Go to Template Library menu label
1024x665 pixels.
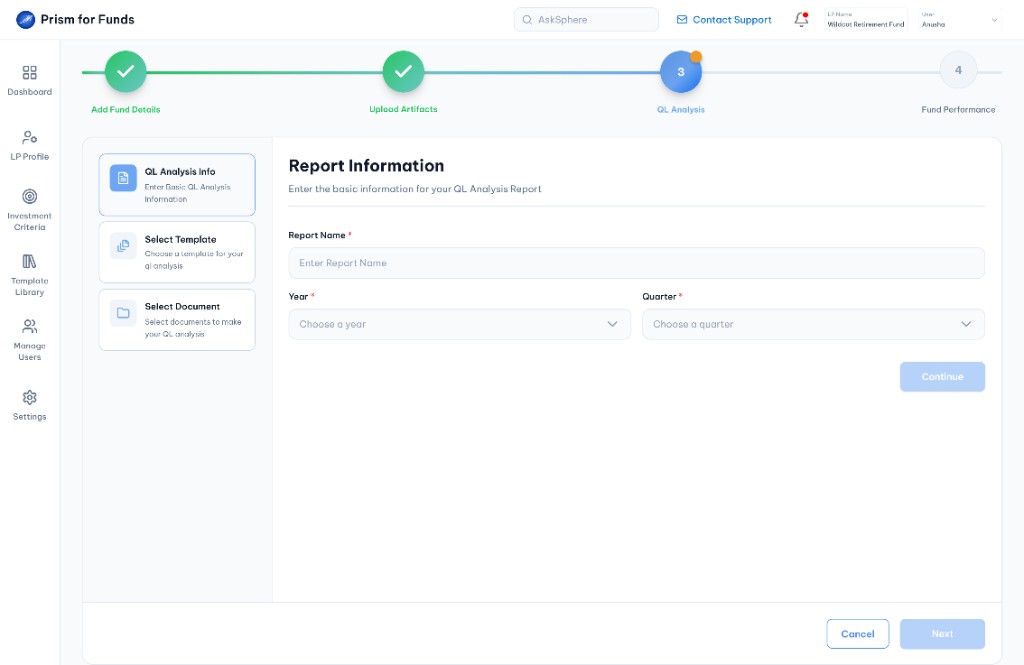click(29, 287)
